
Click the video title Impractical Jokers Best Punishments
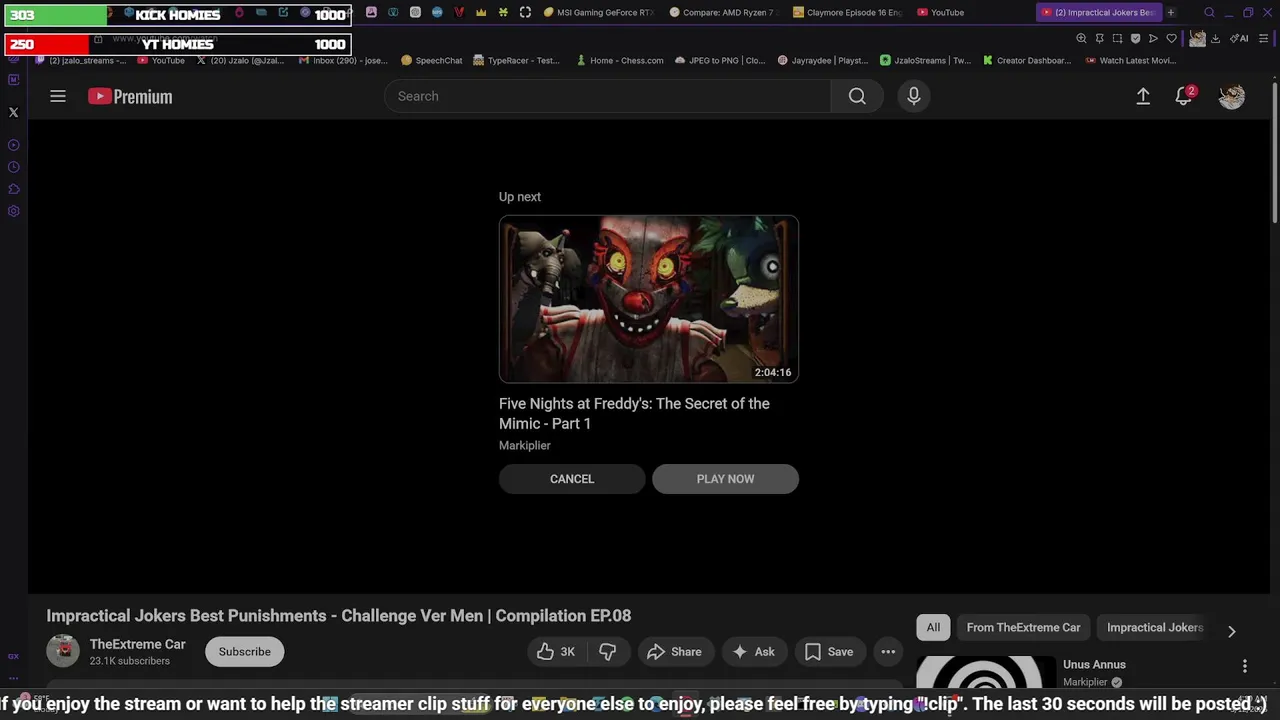(338, 615)
